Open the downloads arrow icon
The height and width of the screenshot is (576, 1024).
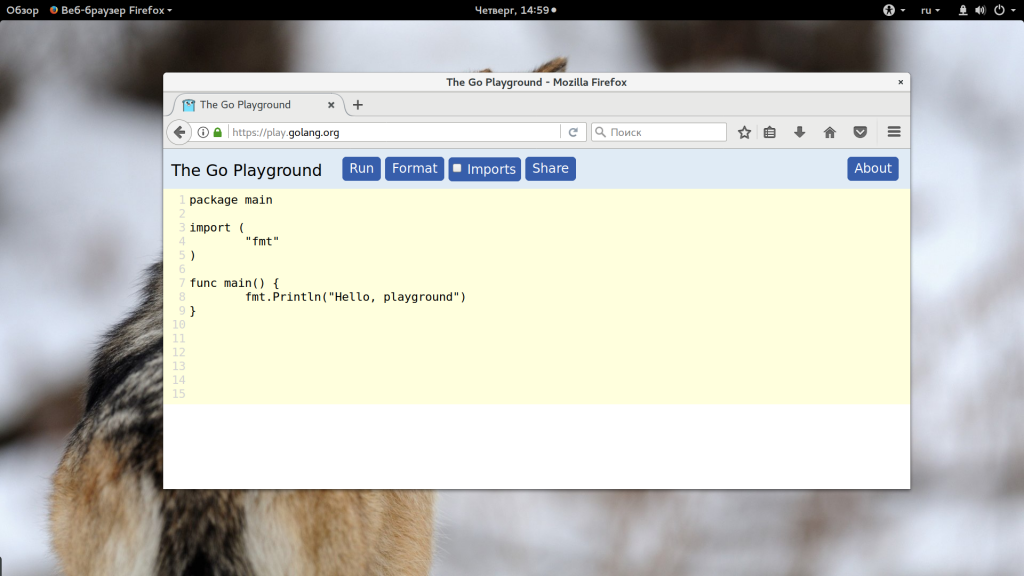pyautogui.click(x=800, y=132)
